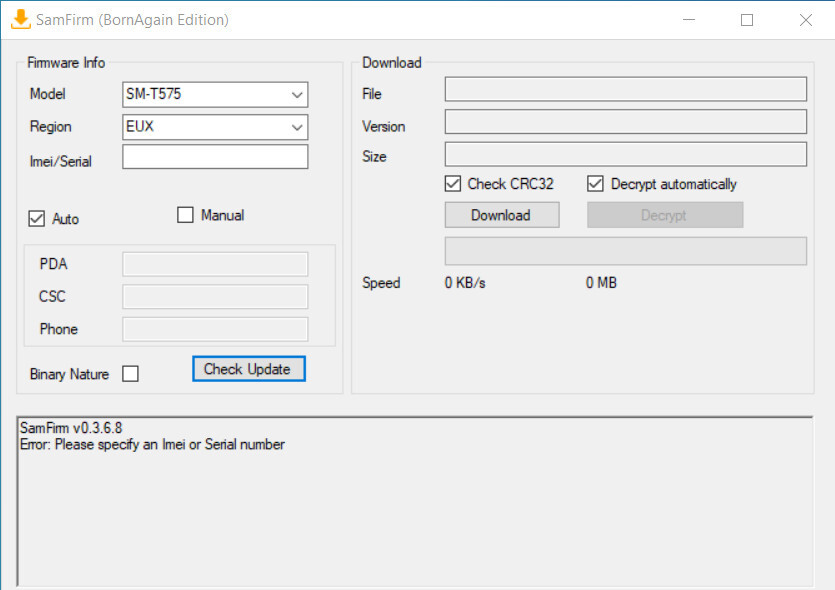The image size is (835, 590).
Task: Toggle Decrypt automatically checkbox
Action: 595,184
